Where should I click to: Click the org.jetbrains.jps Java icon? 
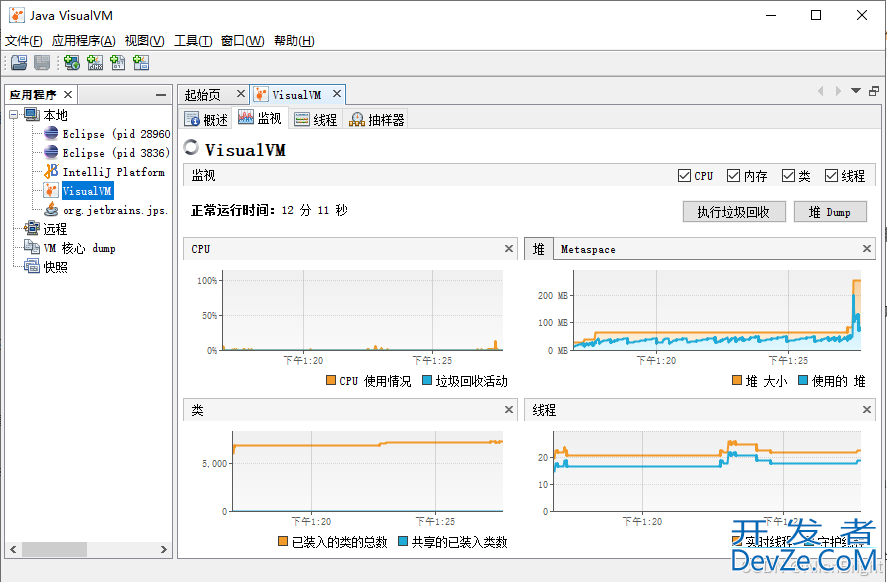(x=51, y=210)
